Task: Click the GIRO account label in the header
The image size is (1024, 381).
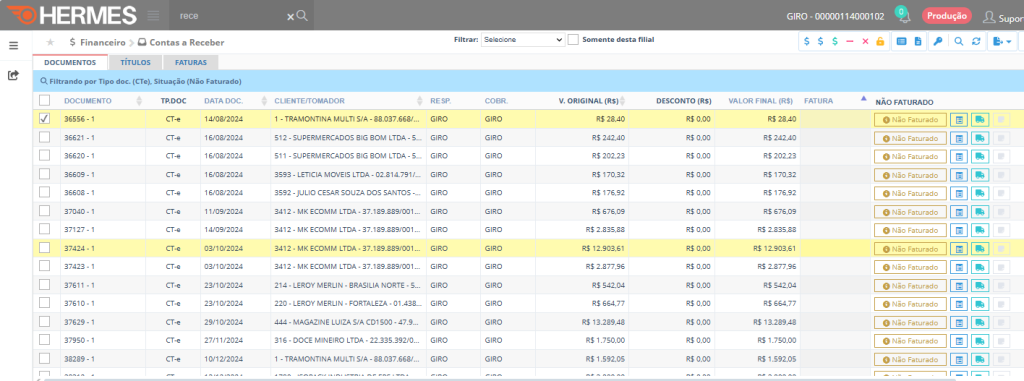Action: point(835,16)
